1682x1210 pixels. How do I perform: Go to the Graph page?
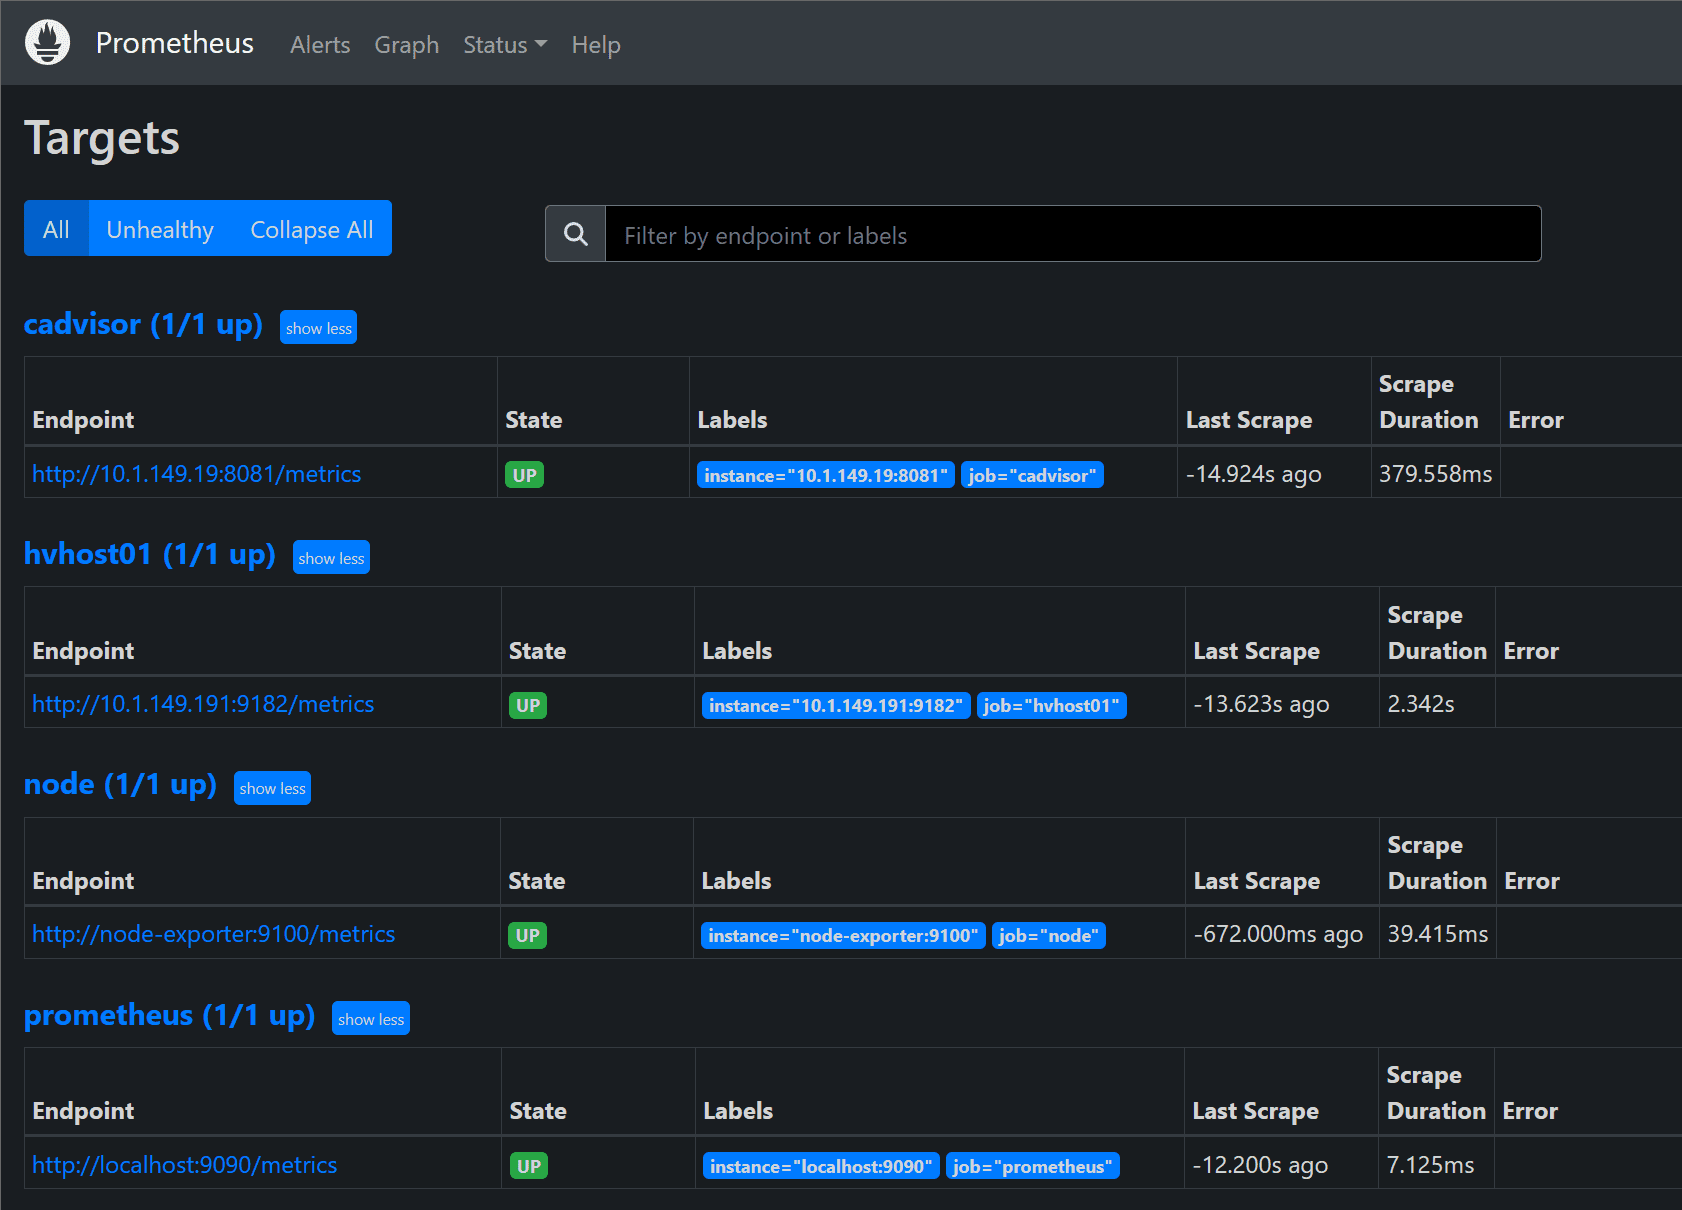tap(406, 45)
